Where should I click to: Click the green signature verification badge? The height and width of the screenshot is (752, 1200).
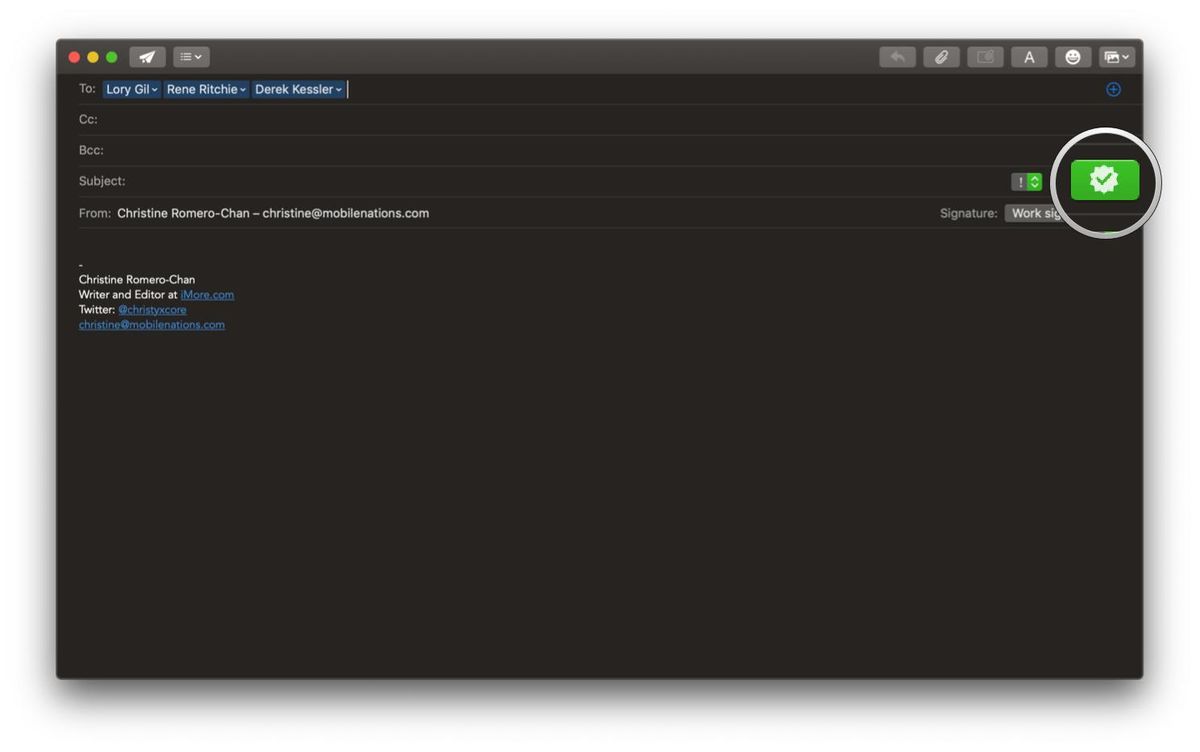[x=1103, y=180]
